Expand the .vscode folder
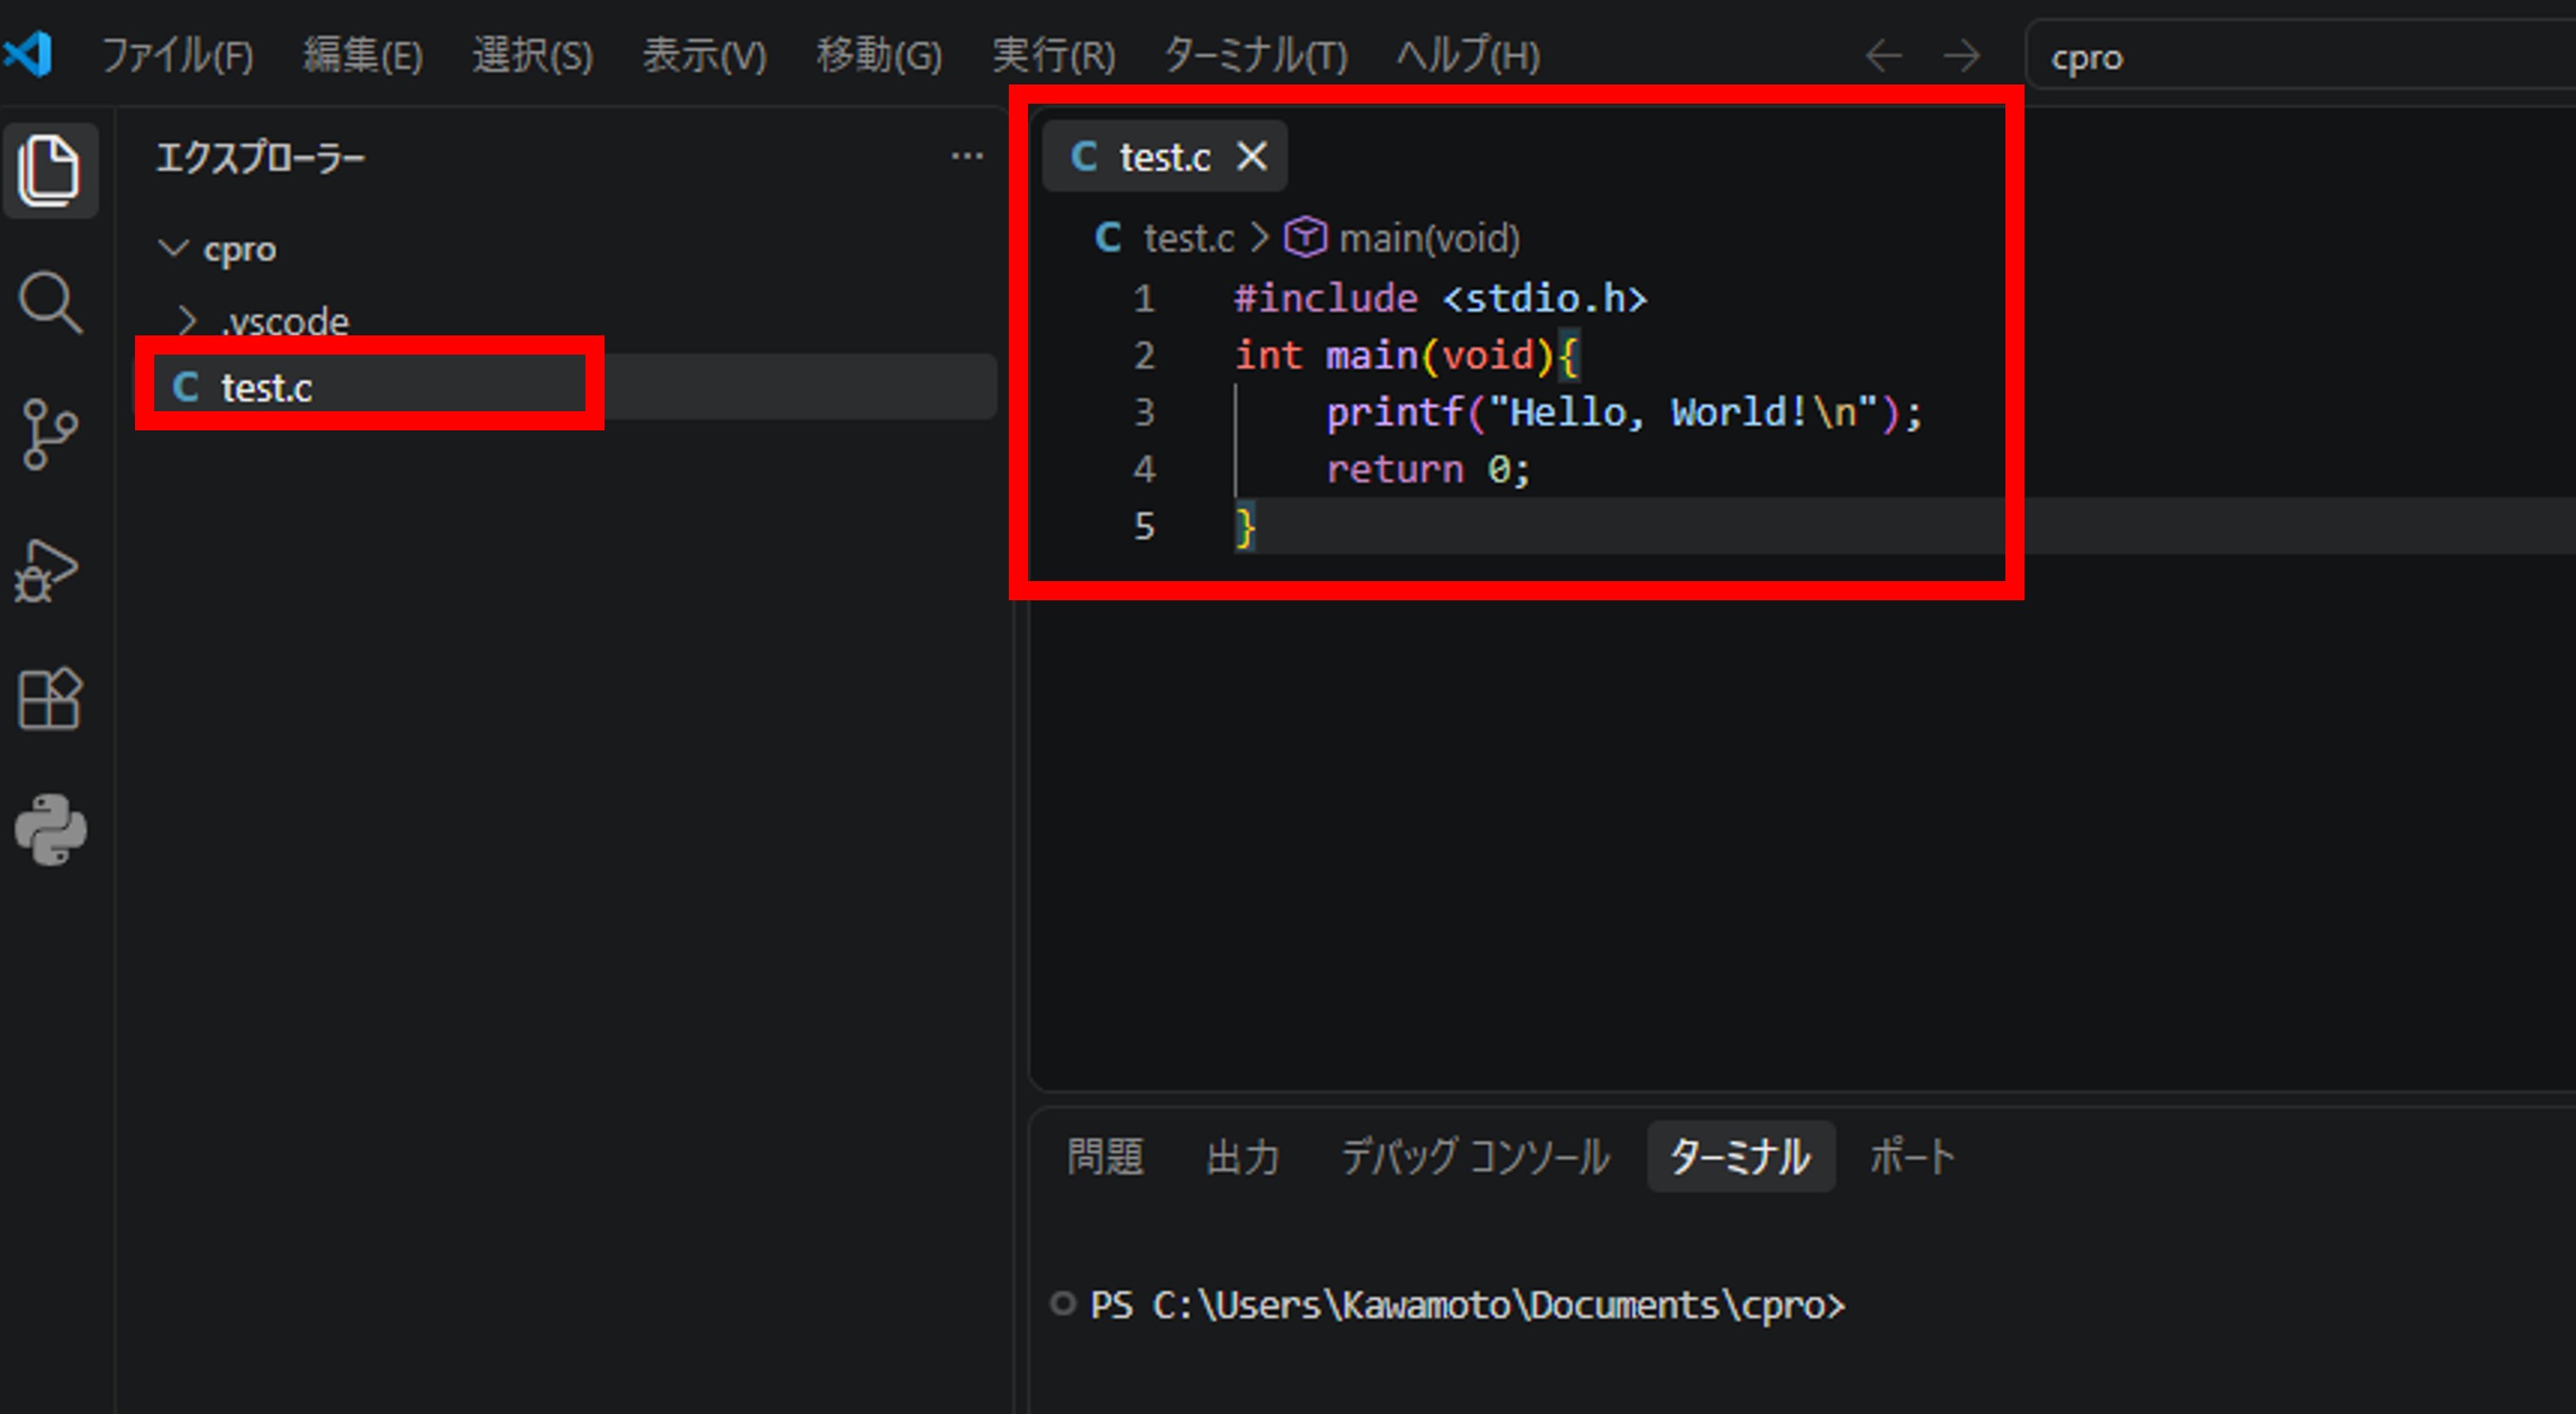 [186, 321]
